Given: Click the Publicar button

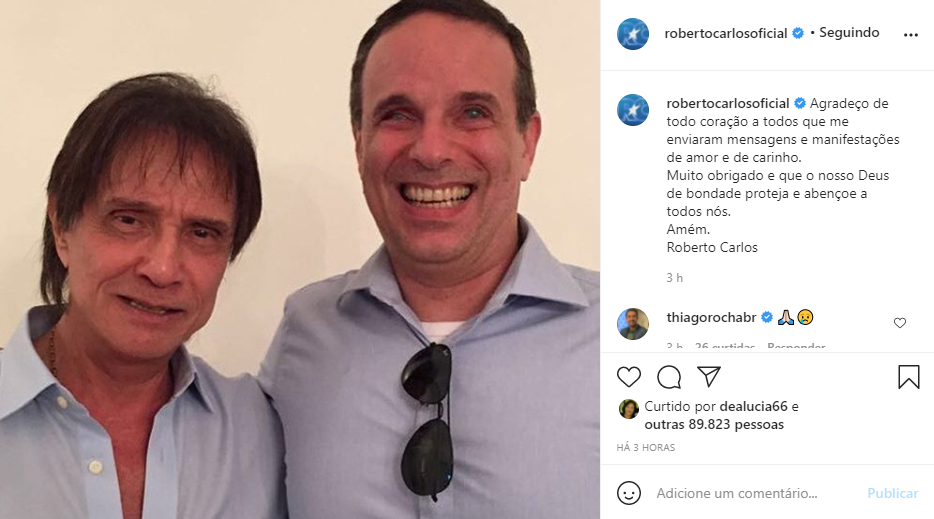Looking at the screenshot, I should [x=892, y=493].
